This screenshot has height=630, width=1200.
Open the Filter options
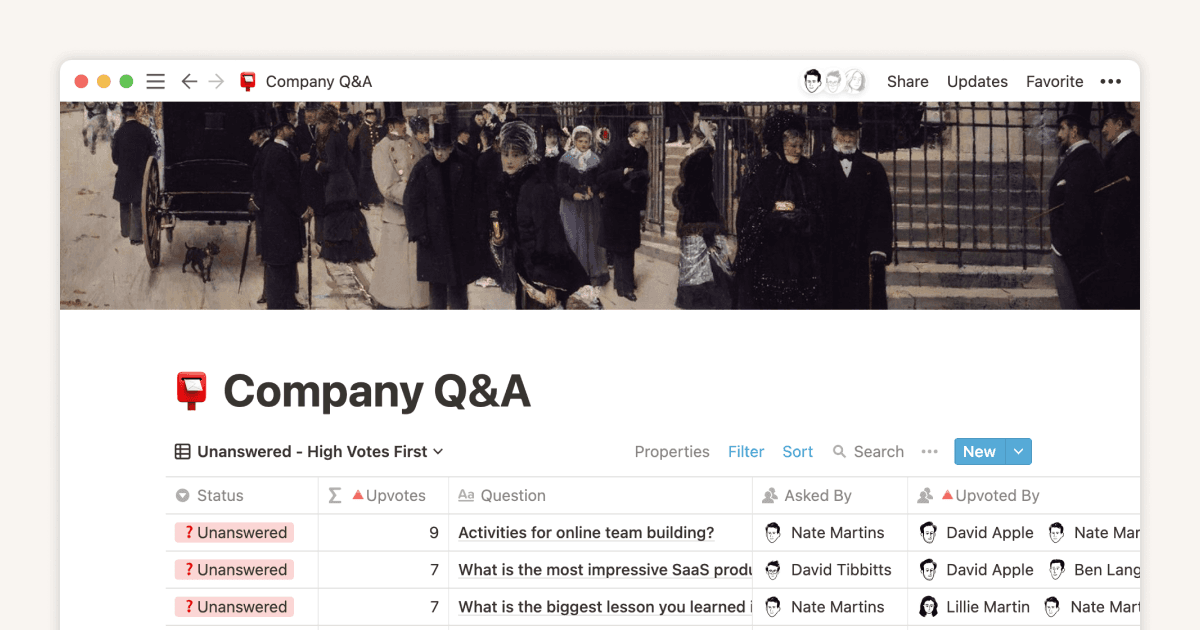point(746,452)
